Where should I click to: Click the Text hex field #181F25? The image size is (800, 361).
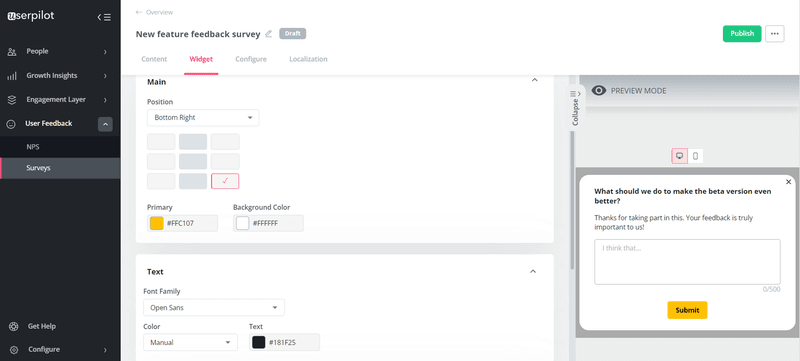[x=285, y=343]
